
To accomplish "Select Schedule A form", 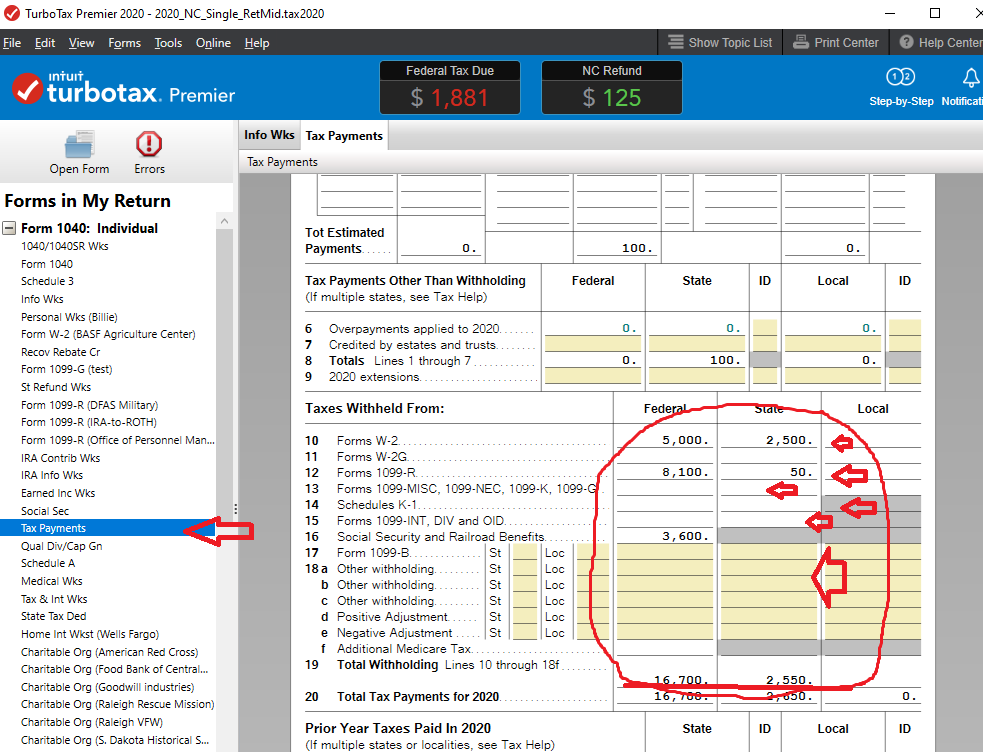I will tap(48, 563).
